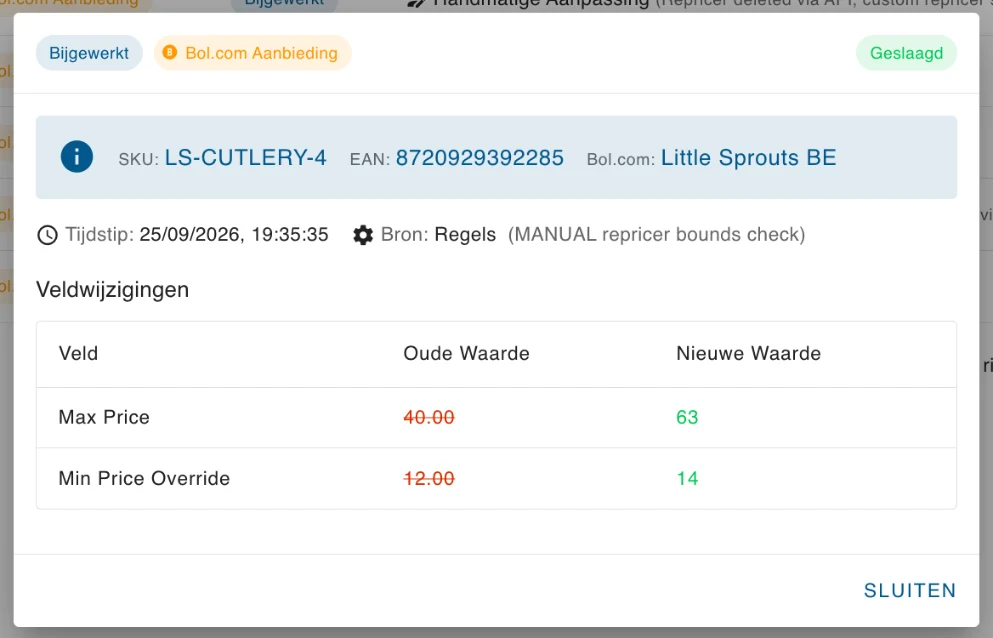Click the Oude Waarde column header
Viewport: 993px width, 638px height.
pos(466,354)
